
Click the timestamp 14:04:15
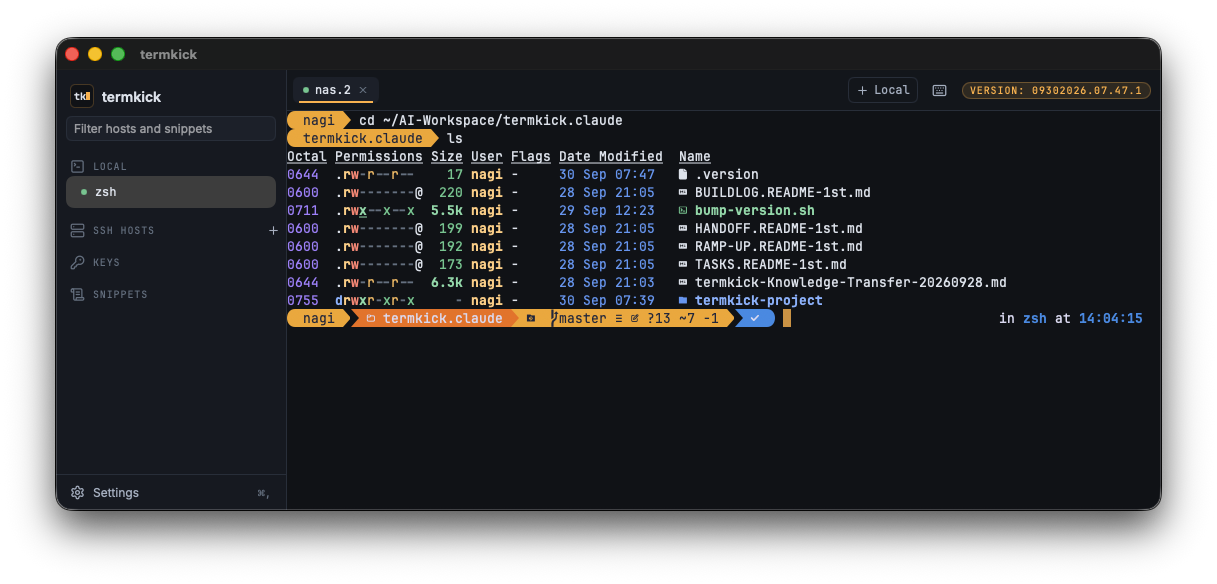point(1110,318)
